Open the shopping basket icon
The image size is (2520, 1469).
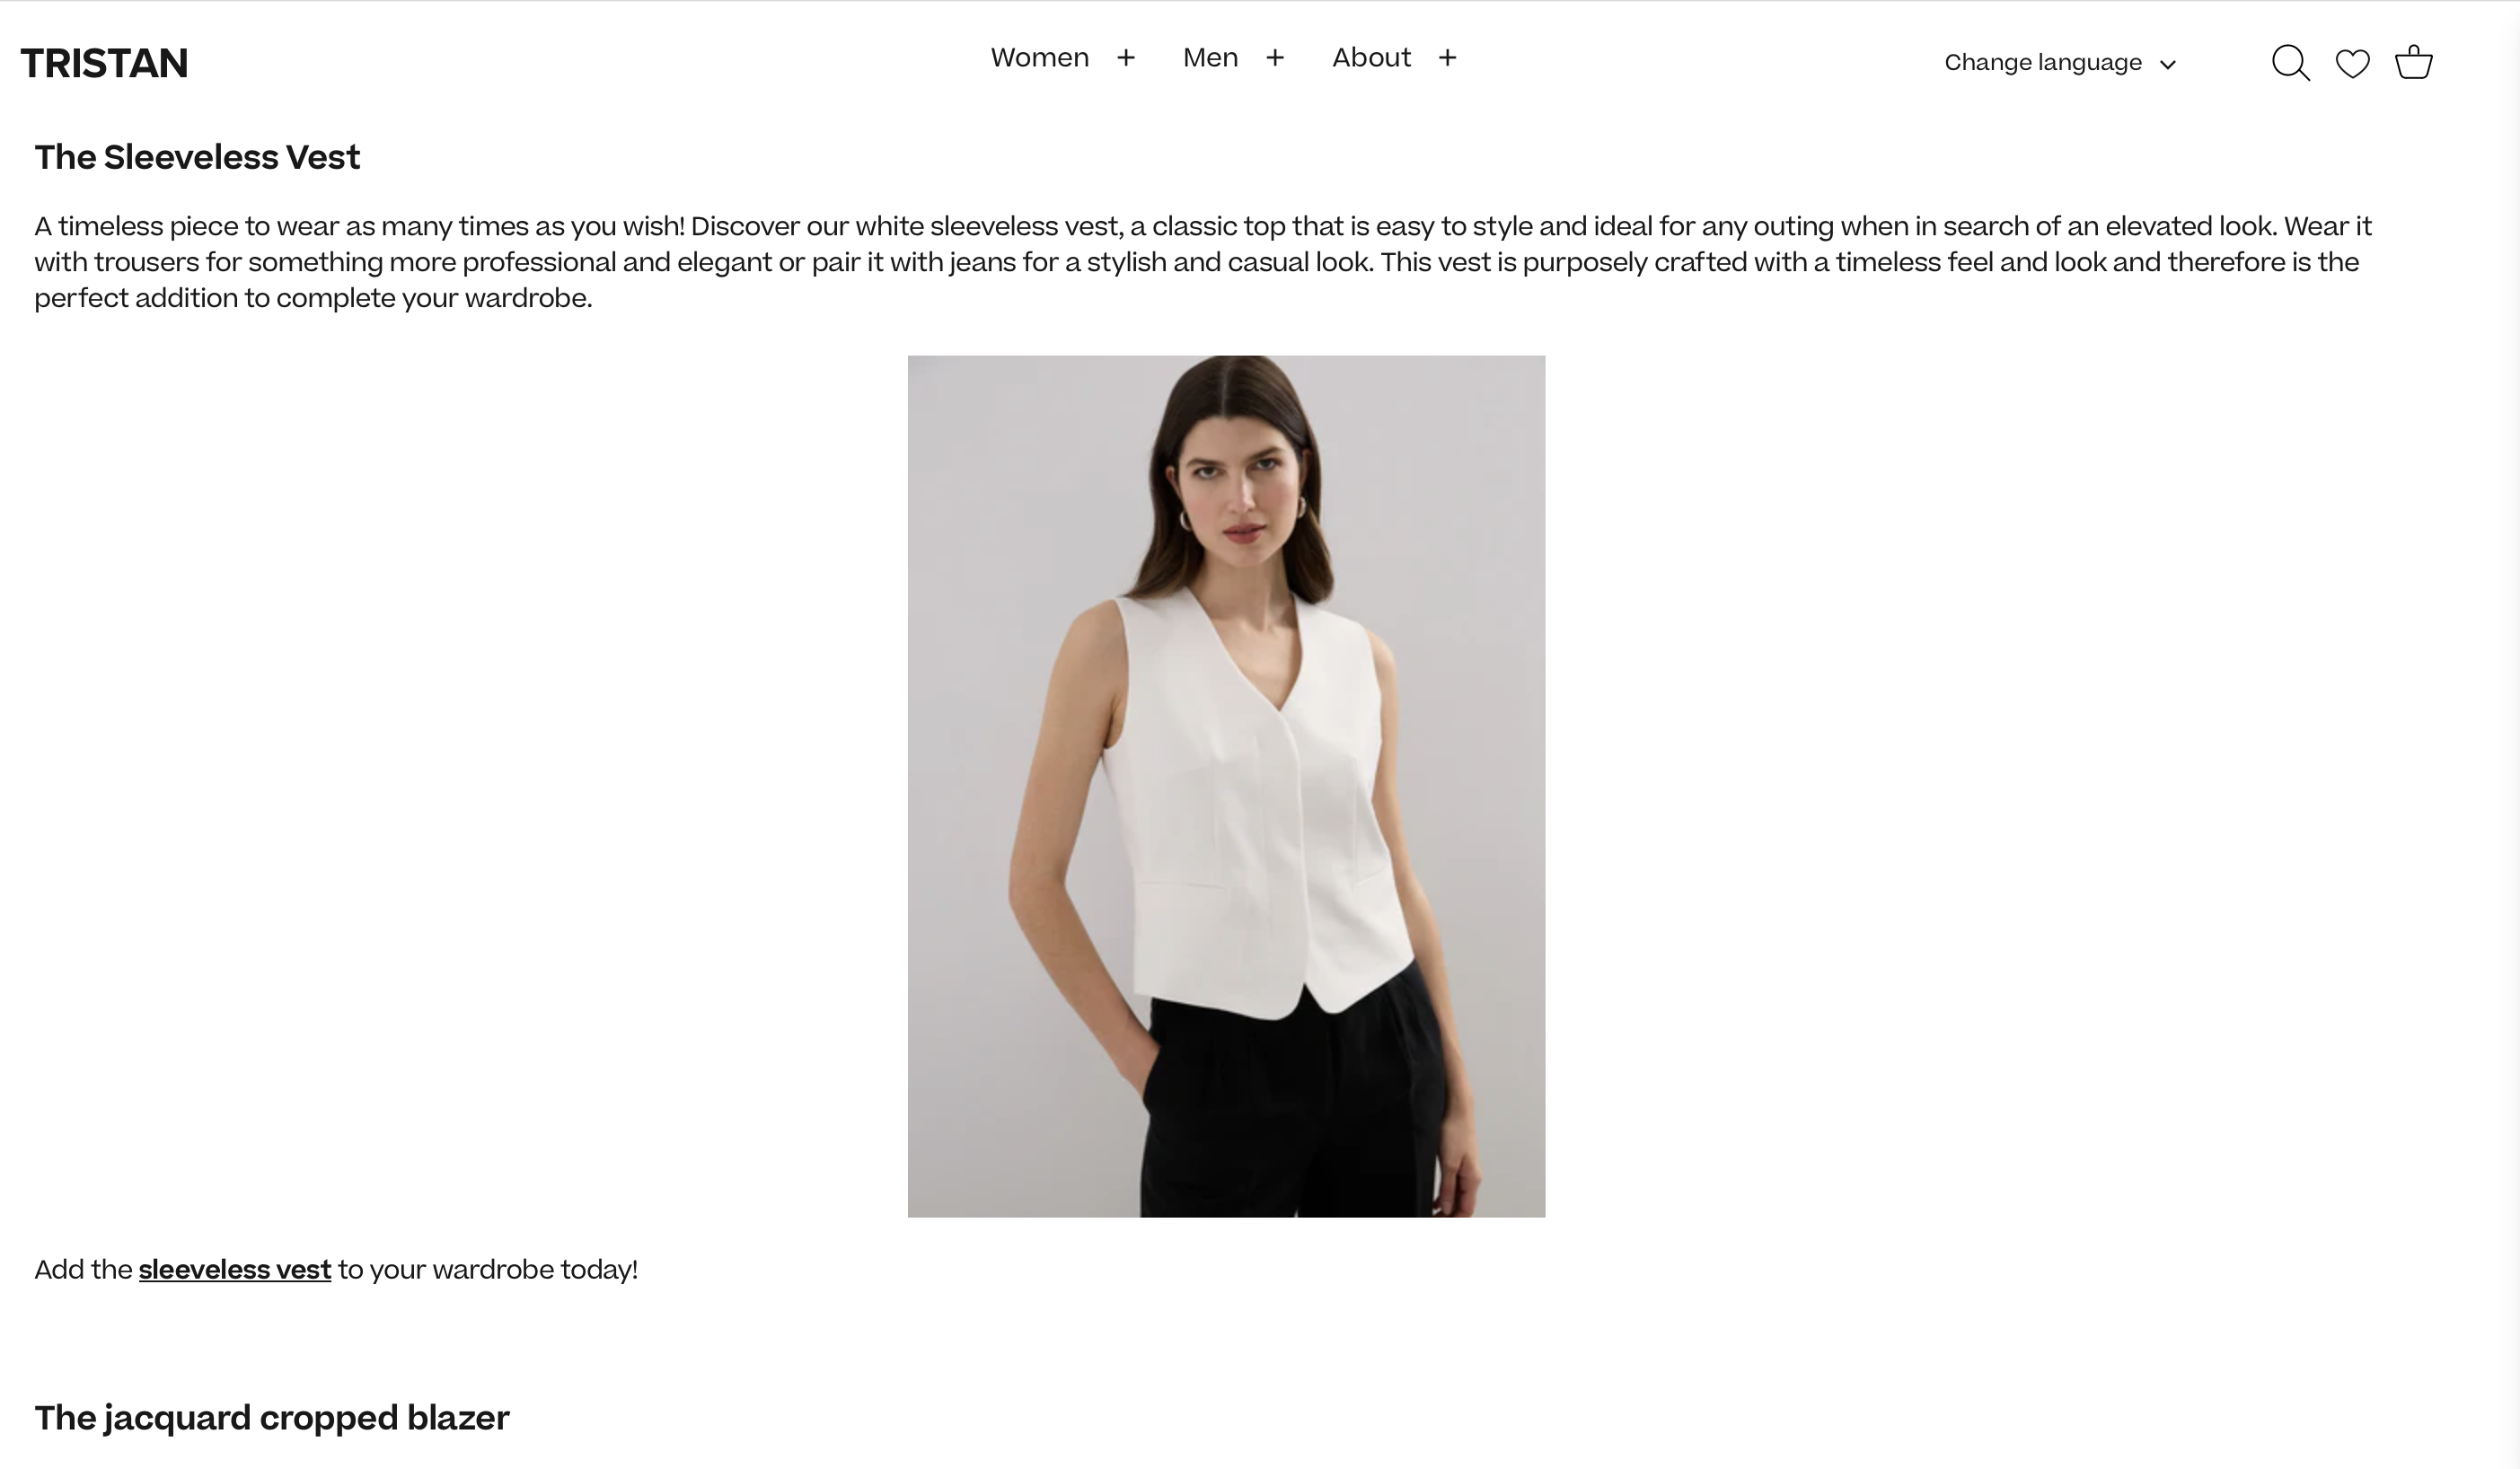click(2413, 62)
